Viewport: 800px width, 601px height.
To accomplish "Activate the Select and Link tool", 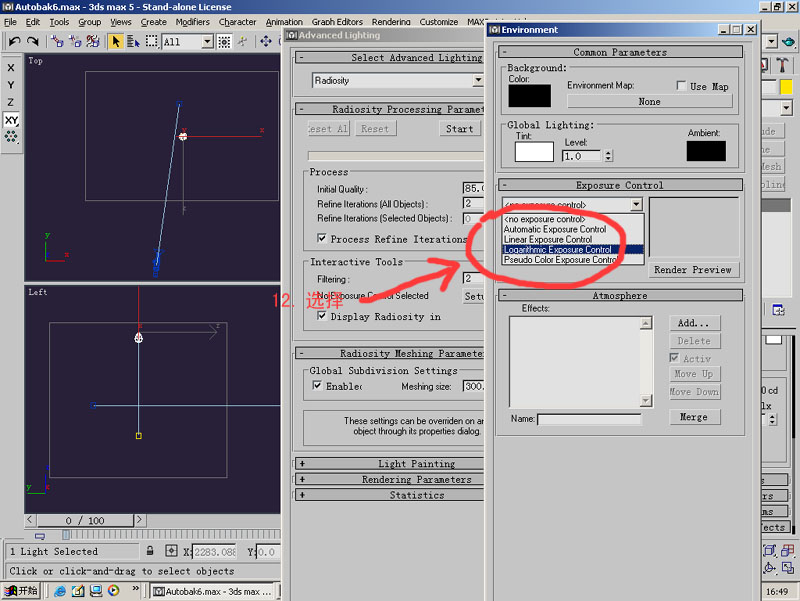I will pos(57,41).
